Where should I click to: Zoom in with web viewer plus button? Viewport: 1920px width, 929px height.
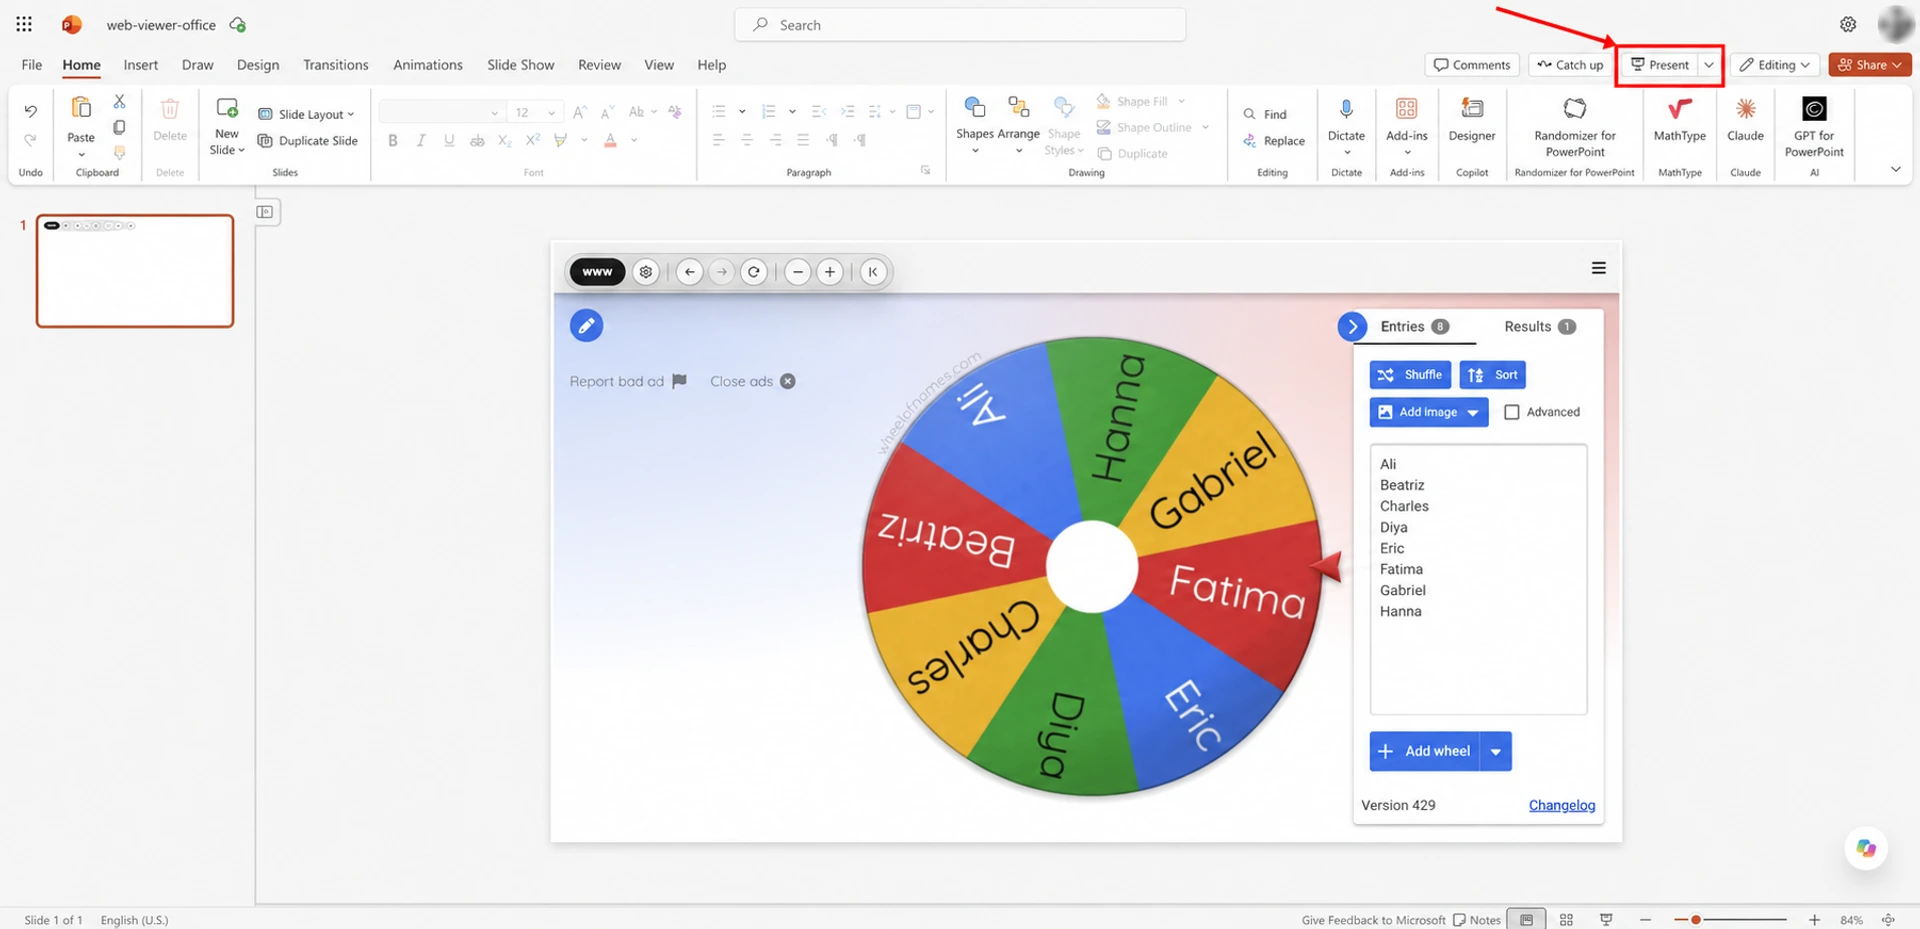click(x=830, y=272)
